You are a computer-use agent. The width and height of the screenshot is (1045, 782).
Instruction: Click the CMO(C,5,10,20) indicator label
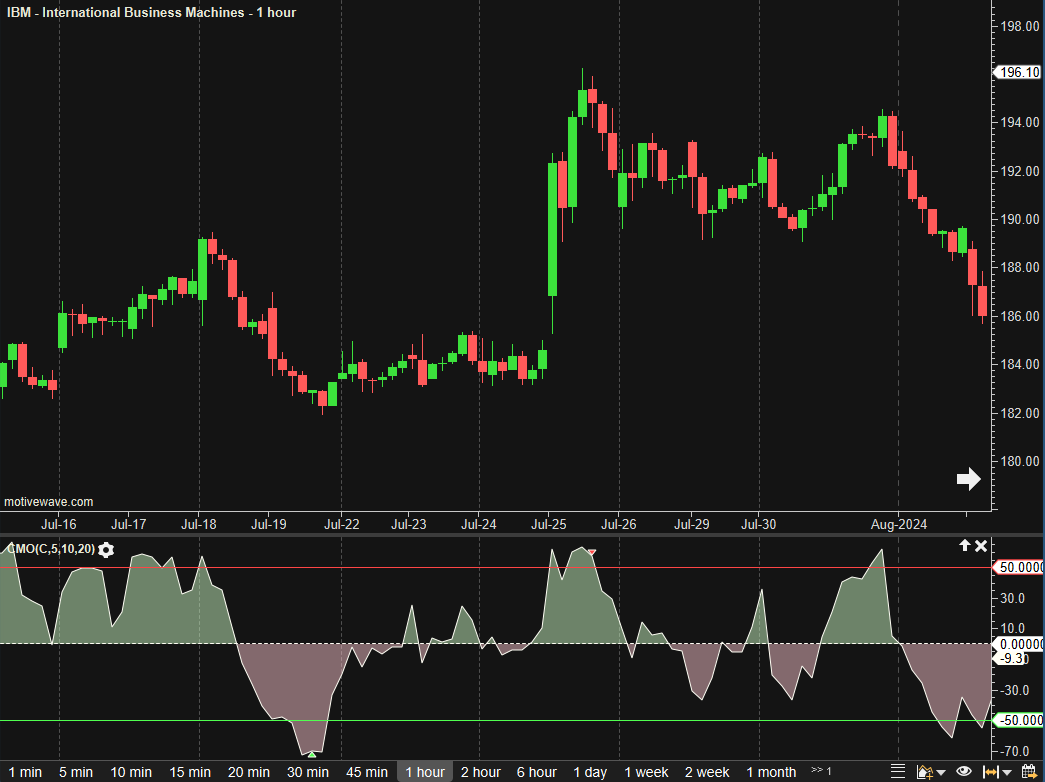(x=50, y=549)
